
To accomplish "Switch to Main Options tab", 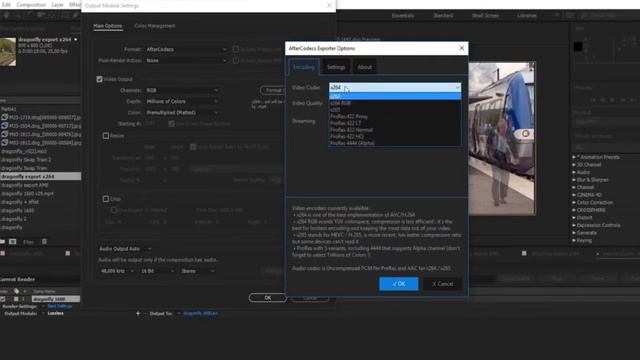I will click(x=108, y=26).
